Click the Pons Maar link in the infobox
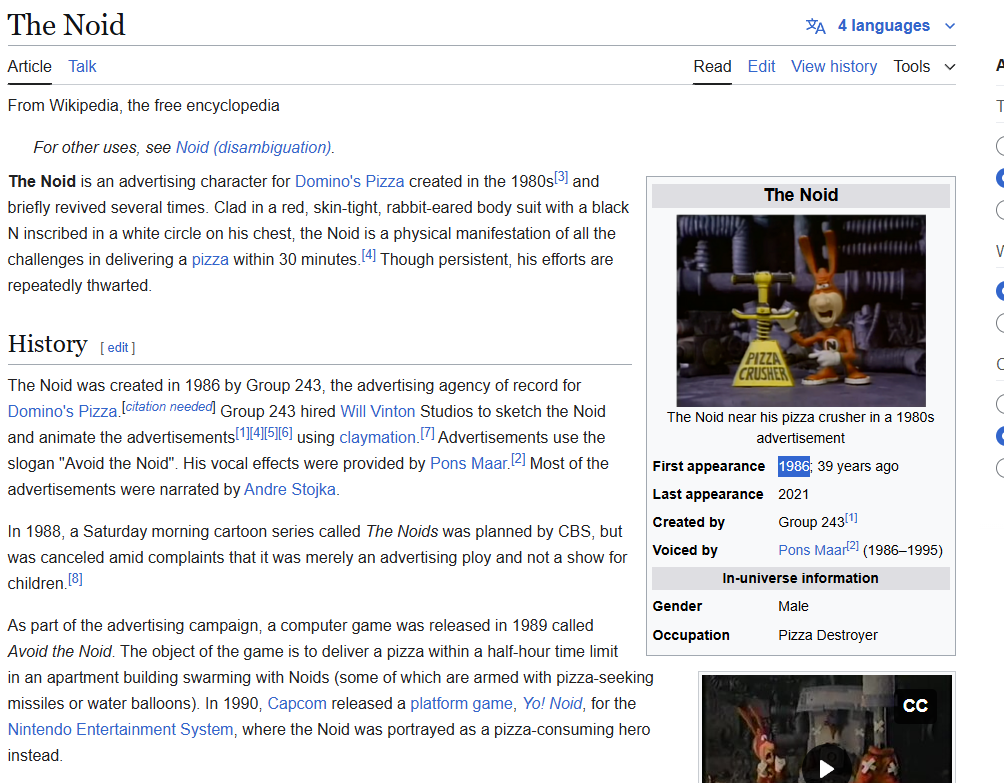The image size is (1004, 783). coord(812,551)
